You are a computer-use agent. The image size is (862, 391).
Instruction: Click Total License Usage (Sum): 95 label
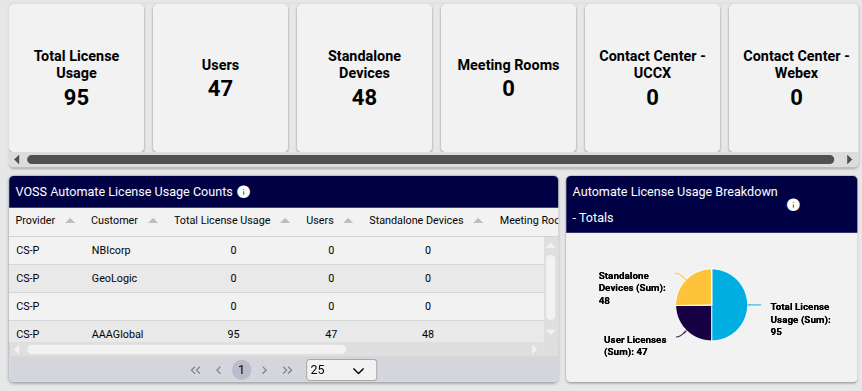click(799, 320)
